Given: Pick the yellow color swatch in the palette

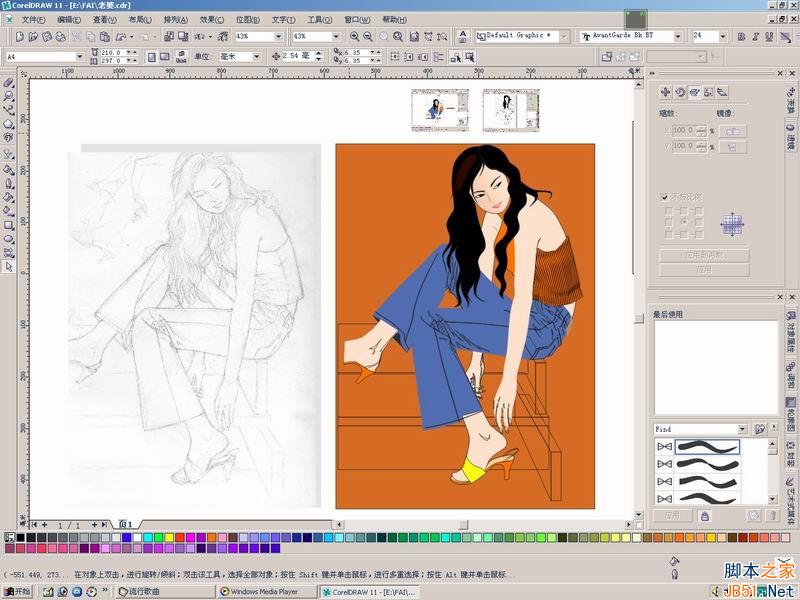Looking at the screenshot, I should (169, 537).
